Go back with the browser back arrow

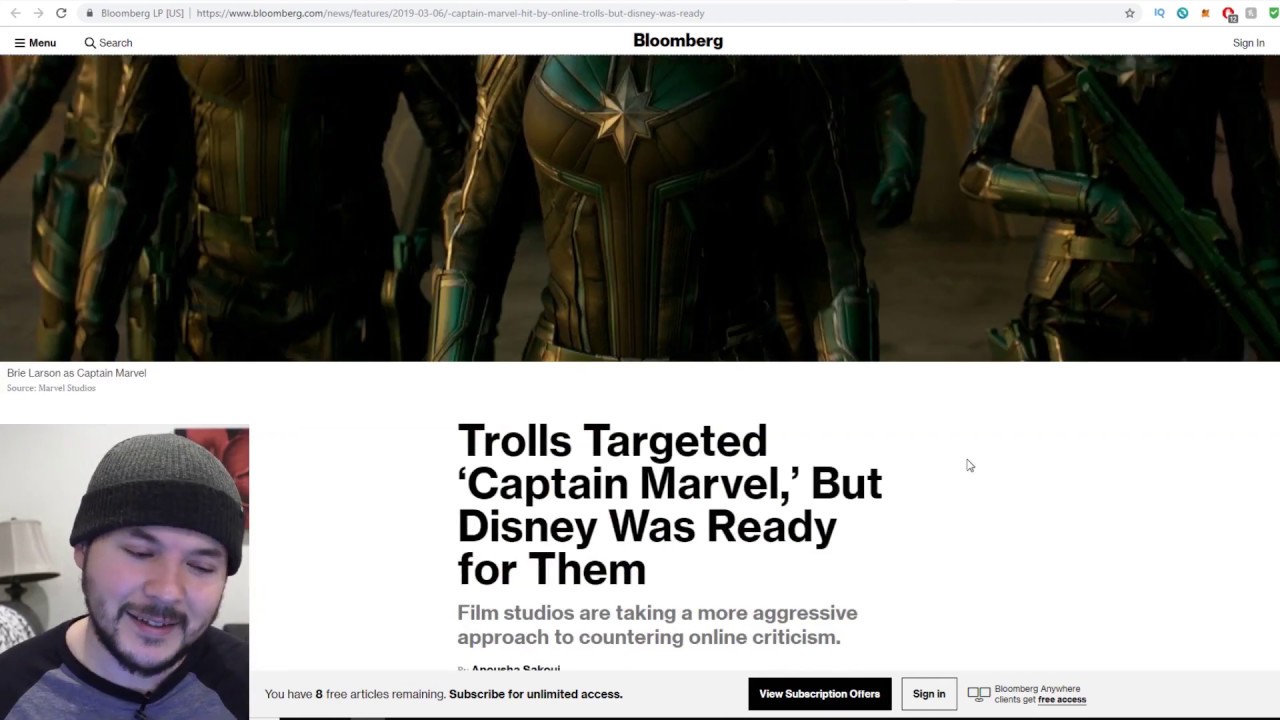click(15, 13)
